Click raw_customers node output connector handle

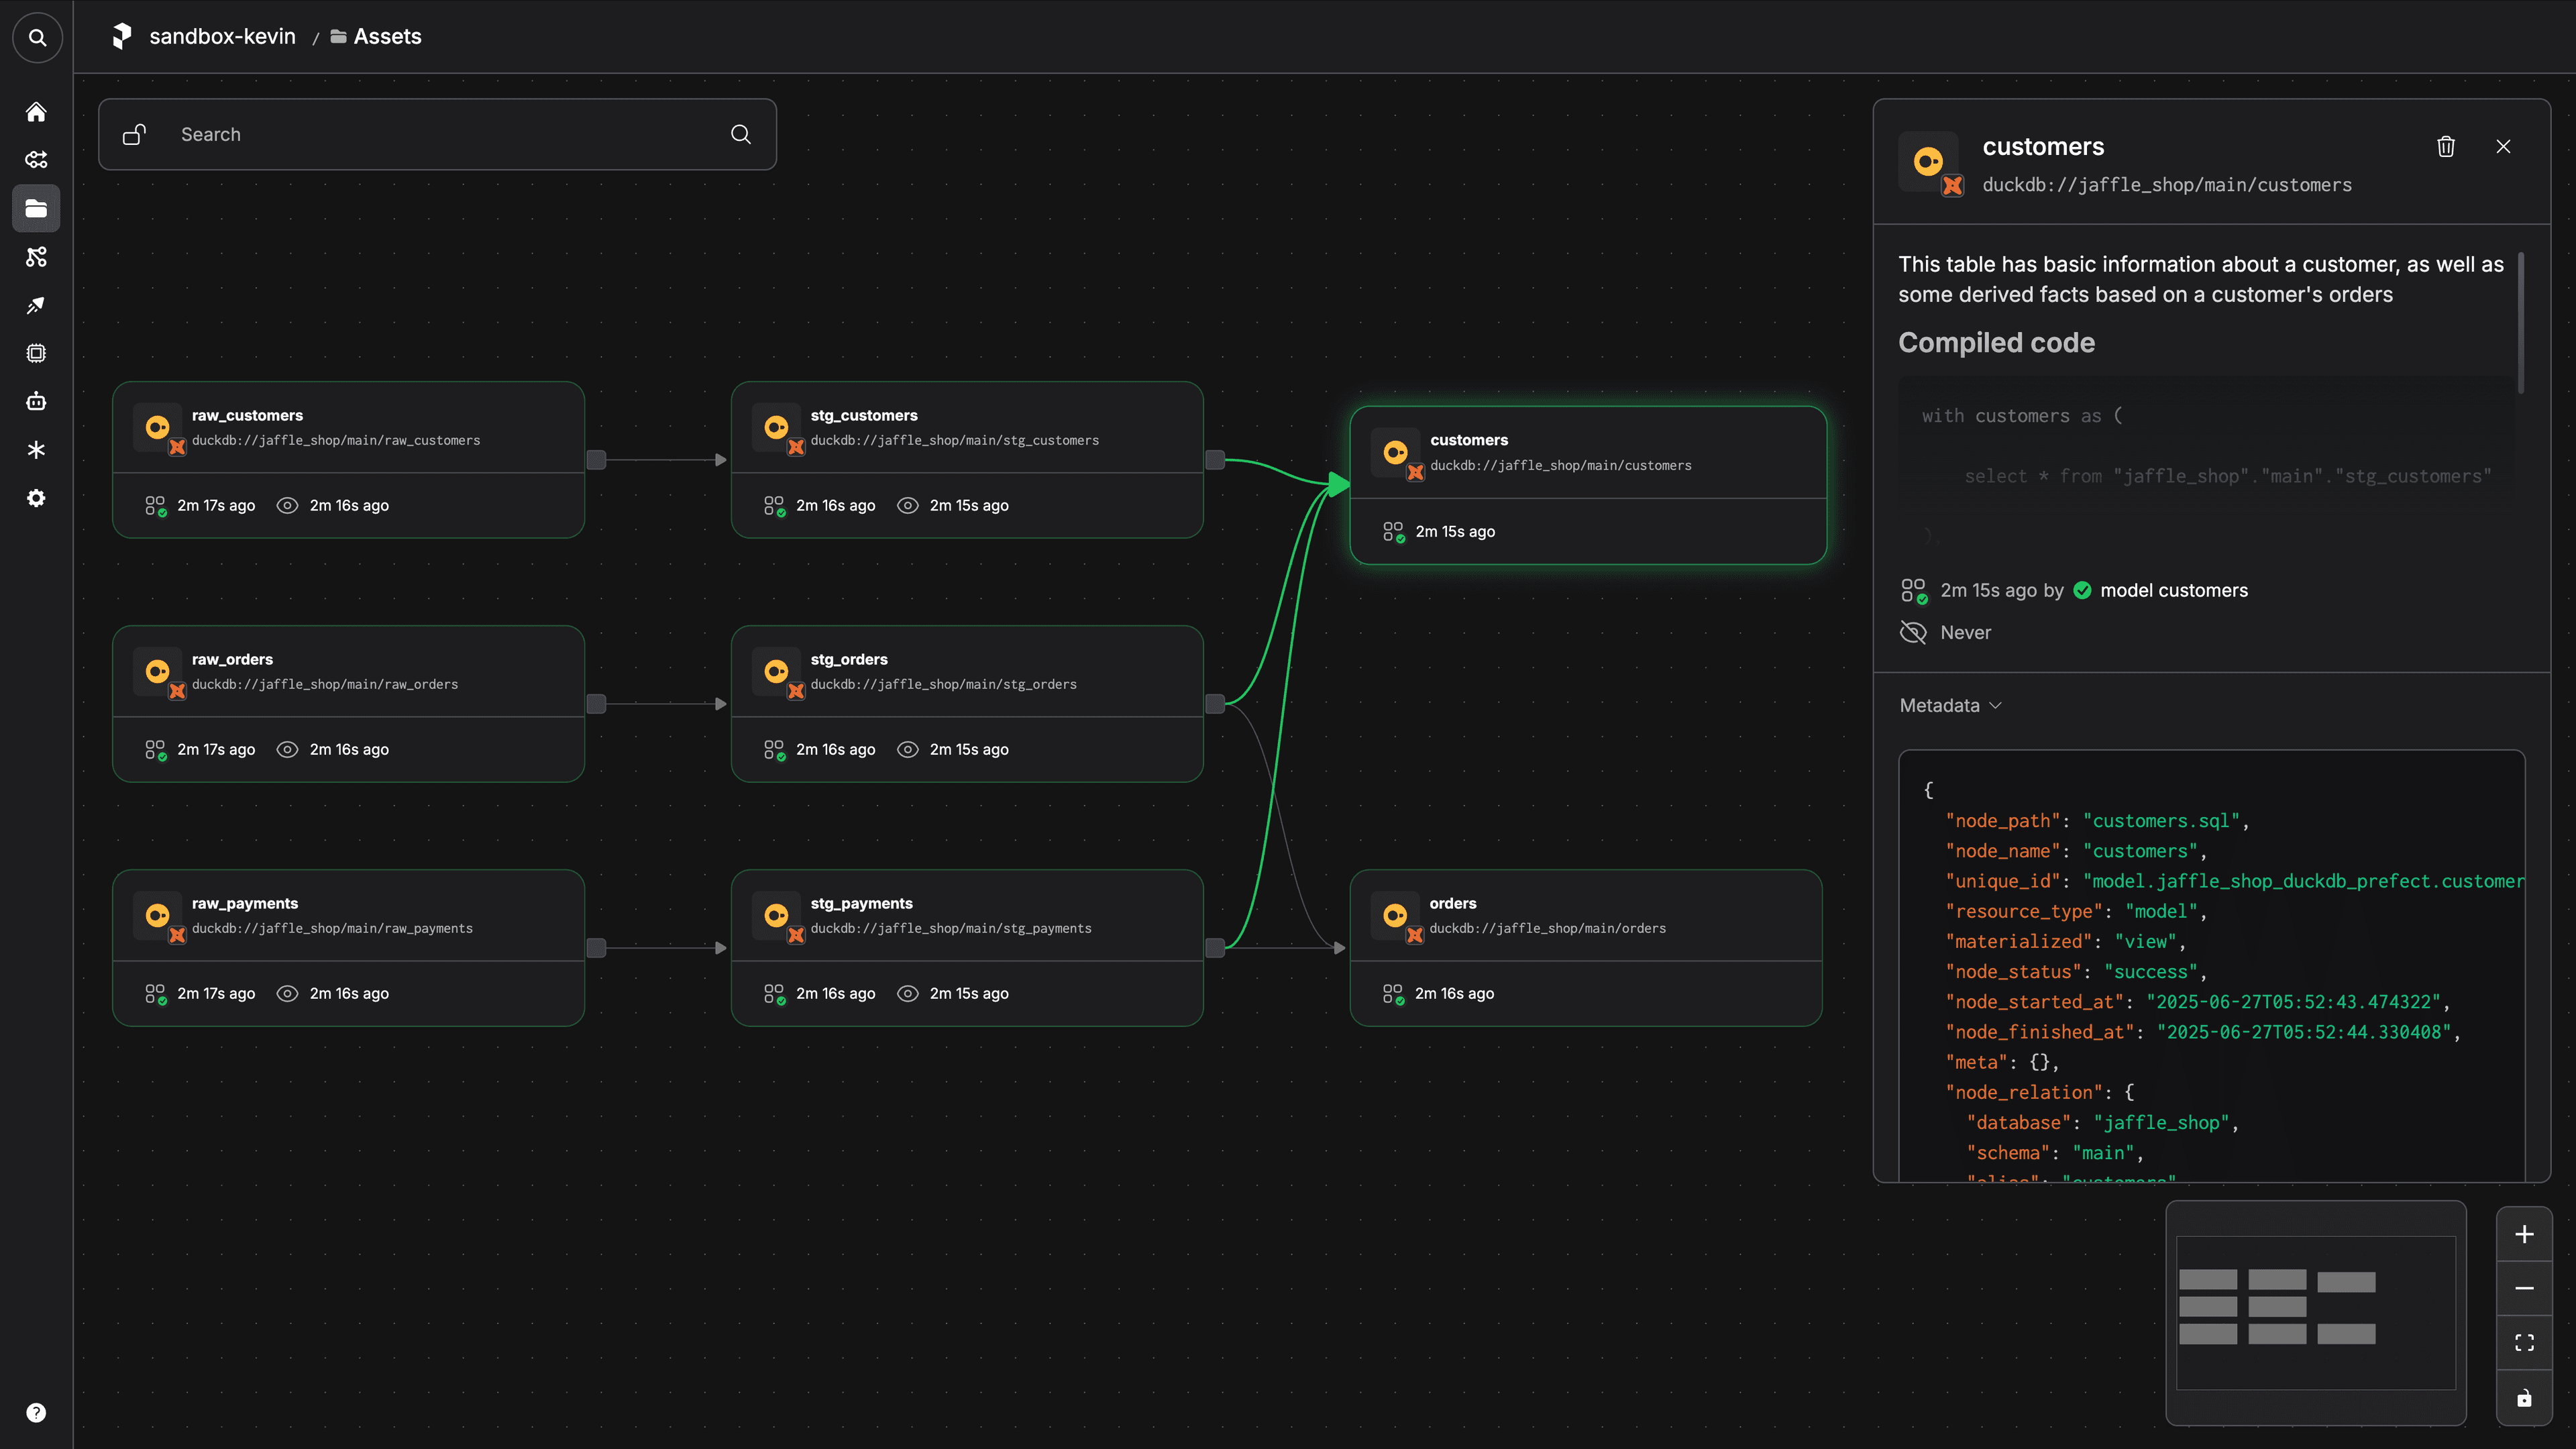596,460
